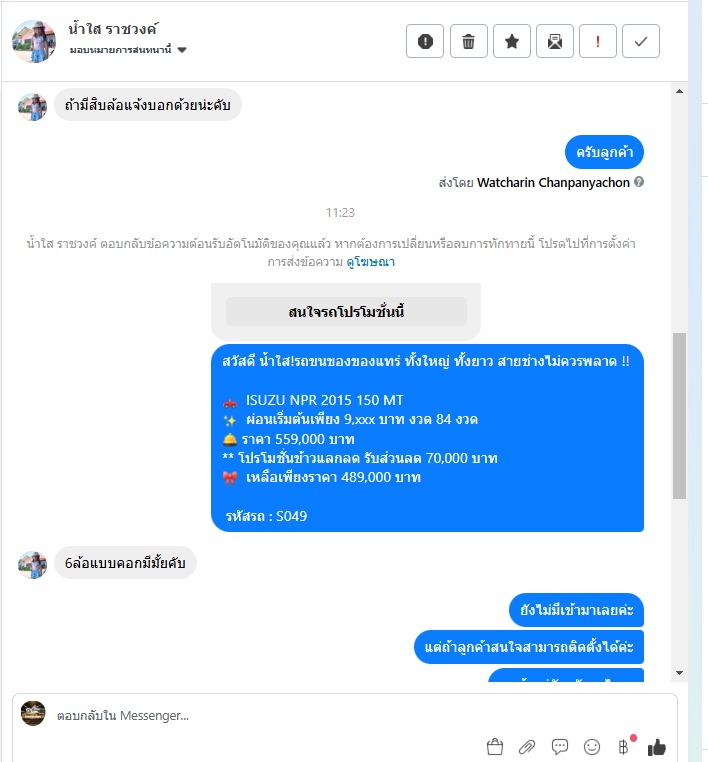This screenshot has height=762, width=708.
Task: Click the baht payment request icon
Action: (x=624, y=746)
